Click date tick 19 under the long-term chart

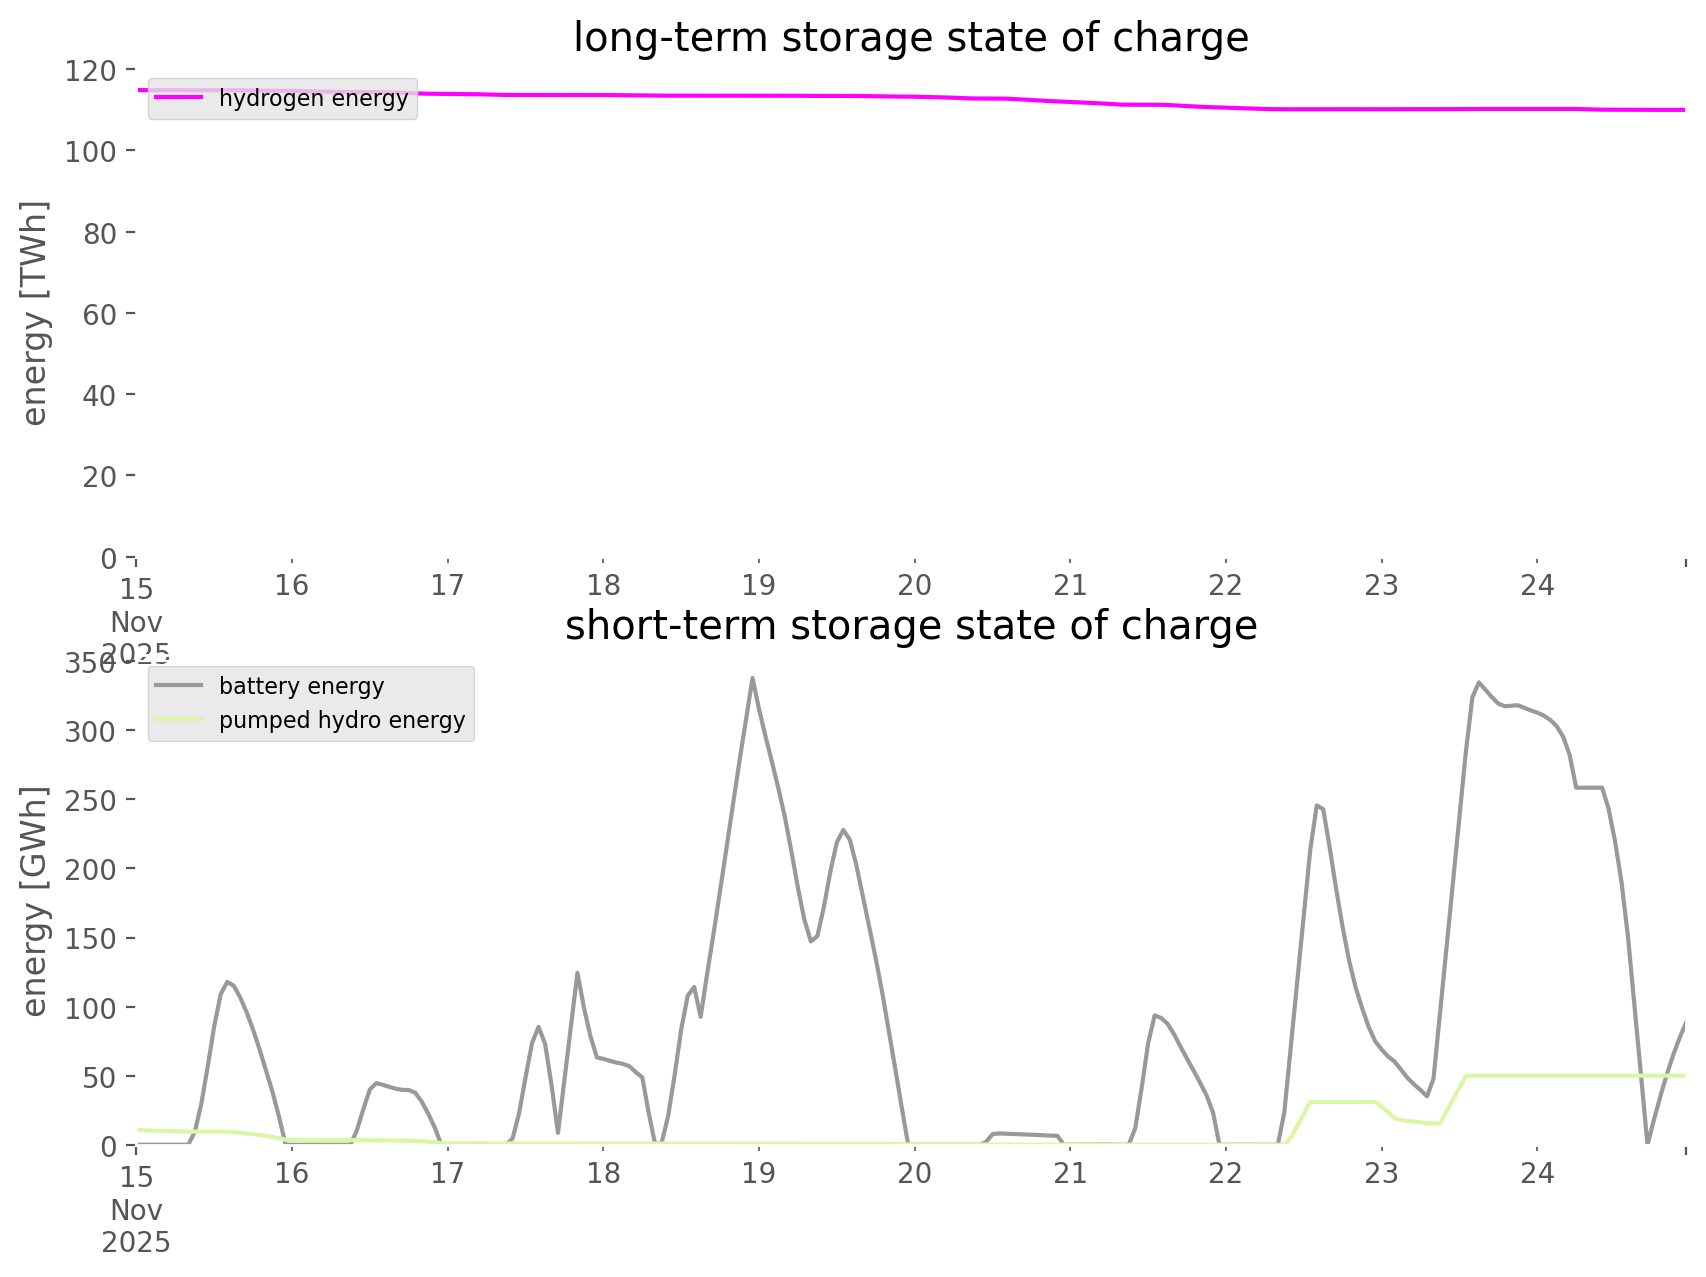coord(759,585)
